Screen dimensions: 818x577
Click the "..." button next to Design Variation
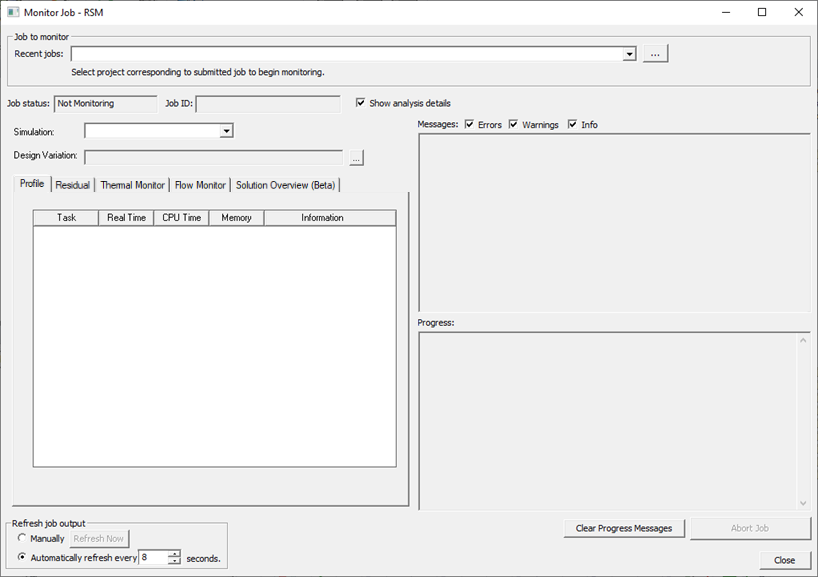coord(357,157)
